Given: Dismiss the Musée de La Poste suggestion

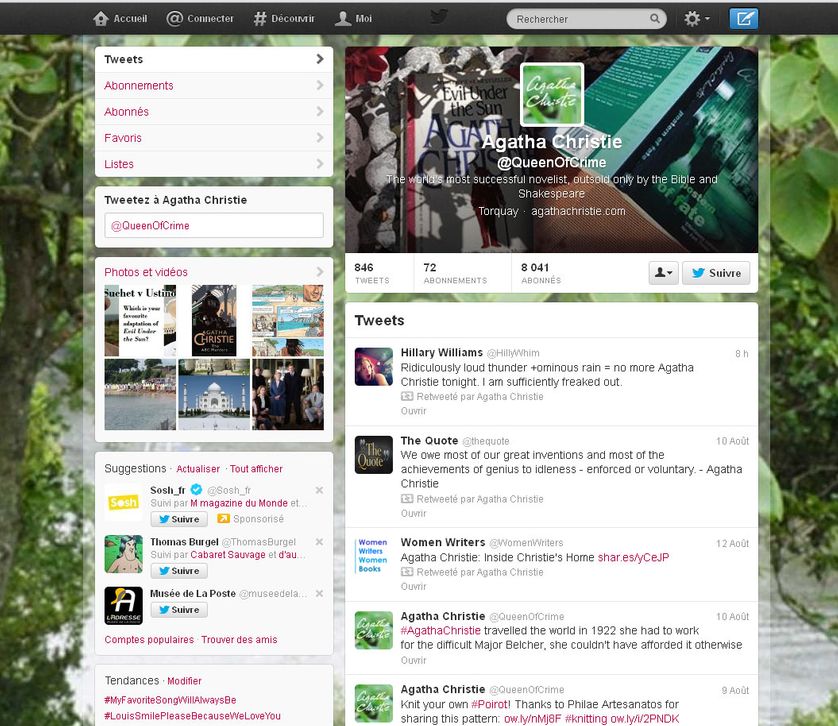Looking at the screenshot, I should [x=319, y=593].
